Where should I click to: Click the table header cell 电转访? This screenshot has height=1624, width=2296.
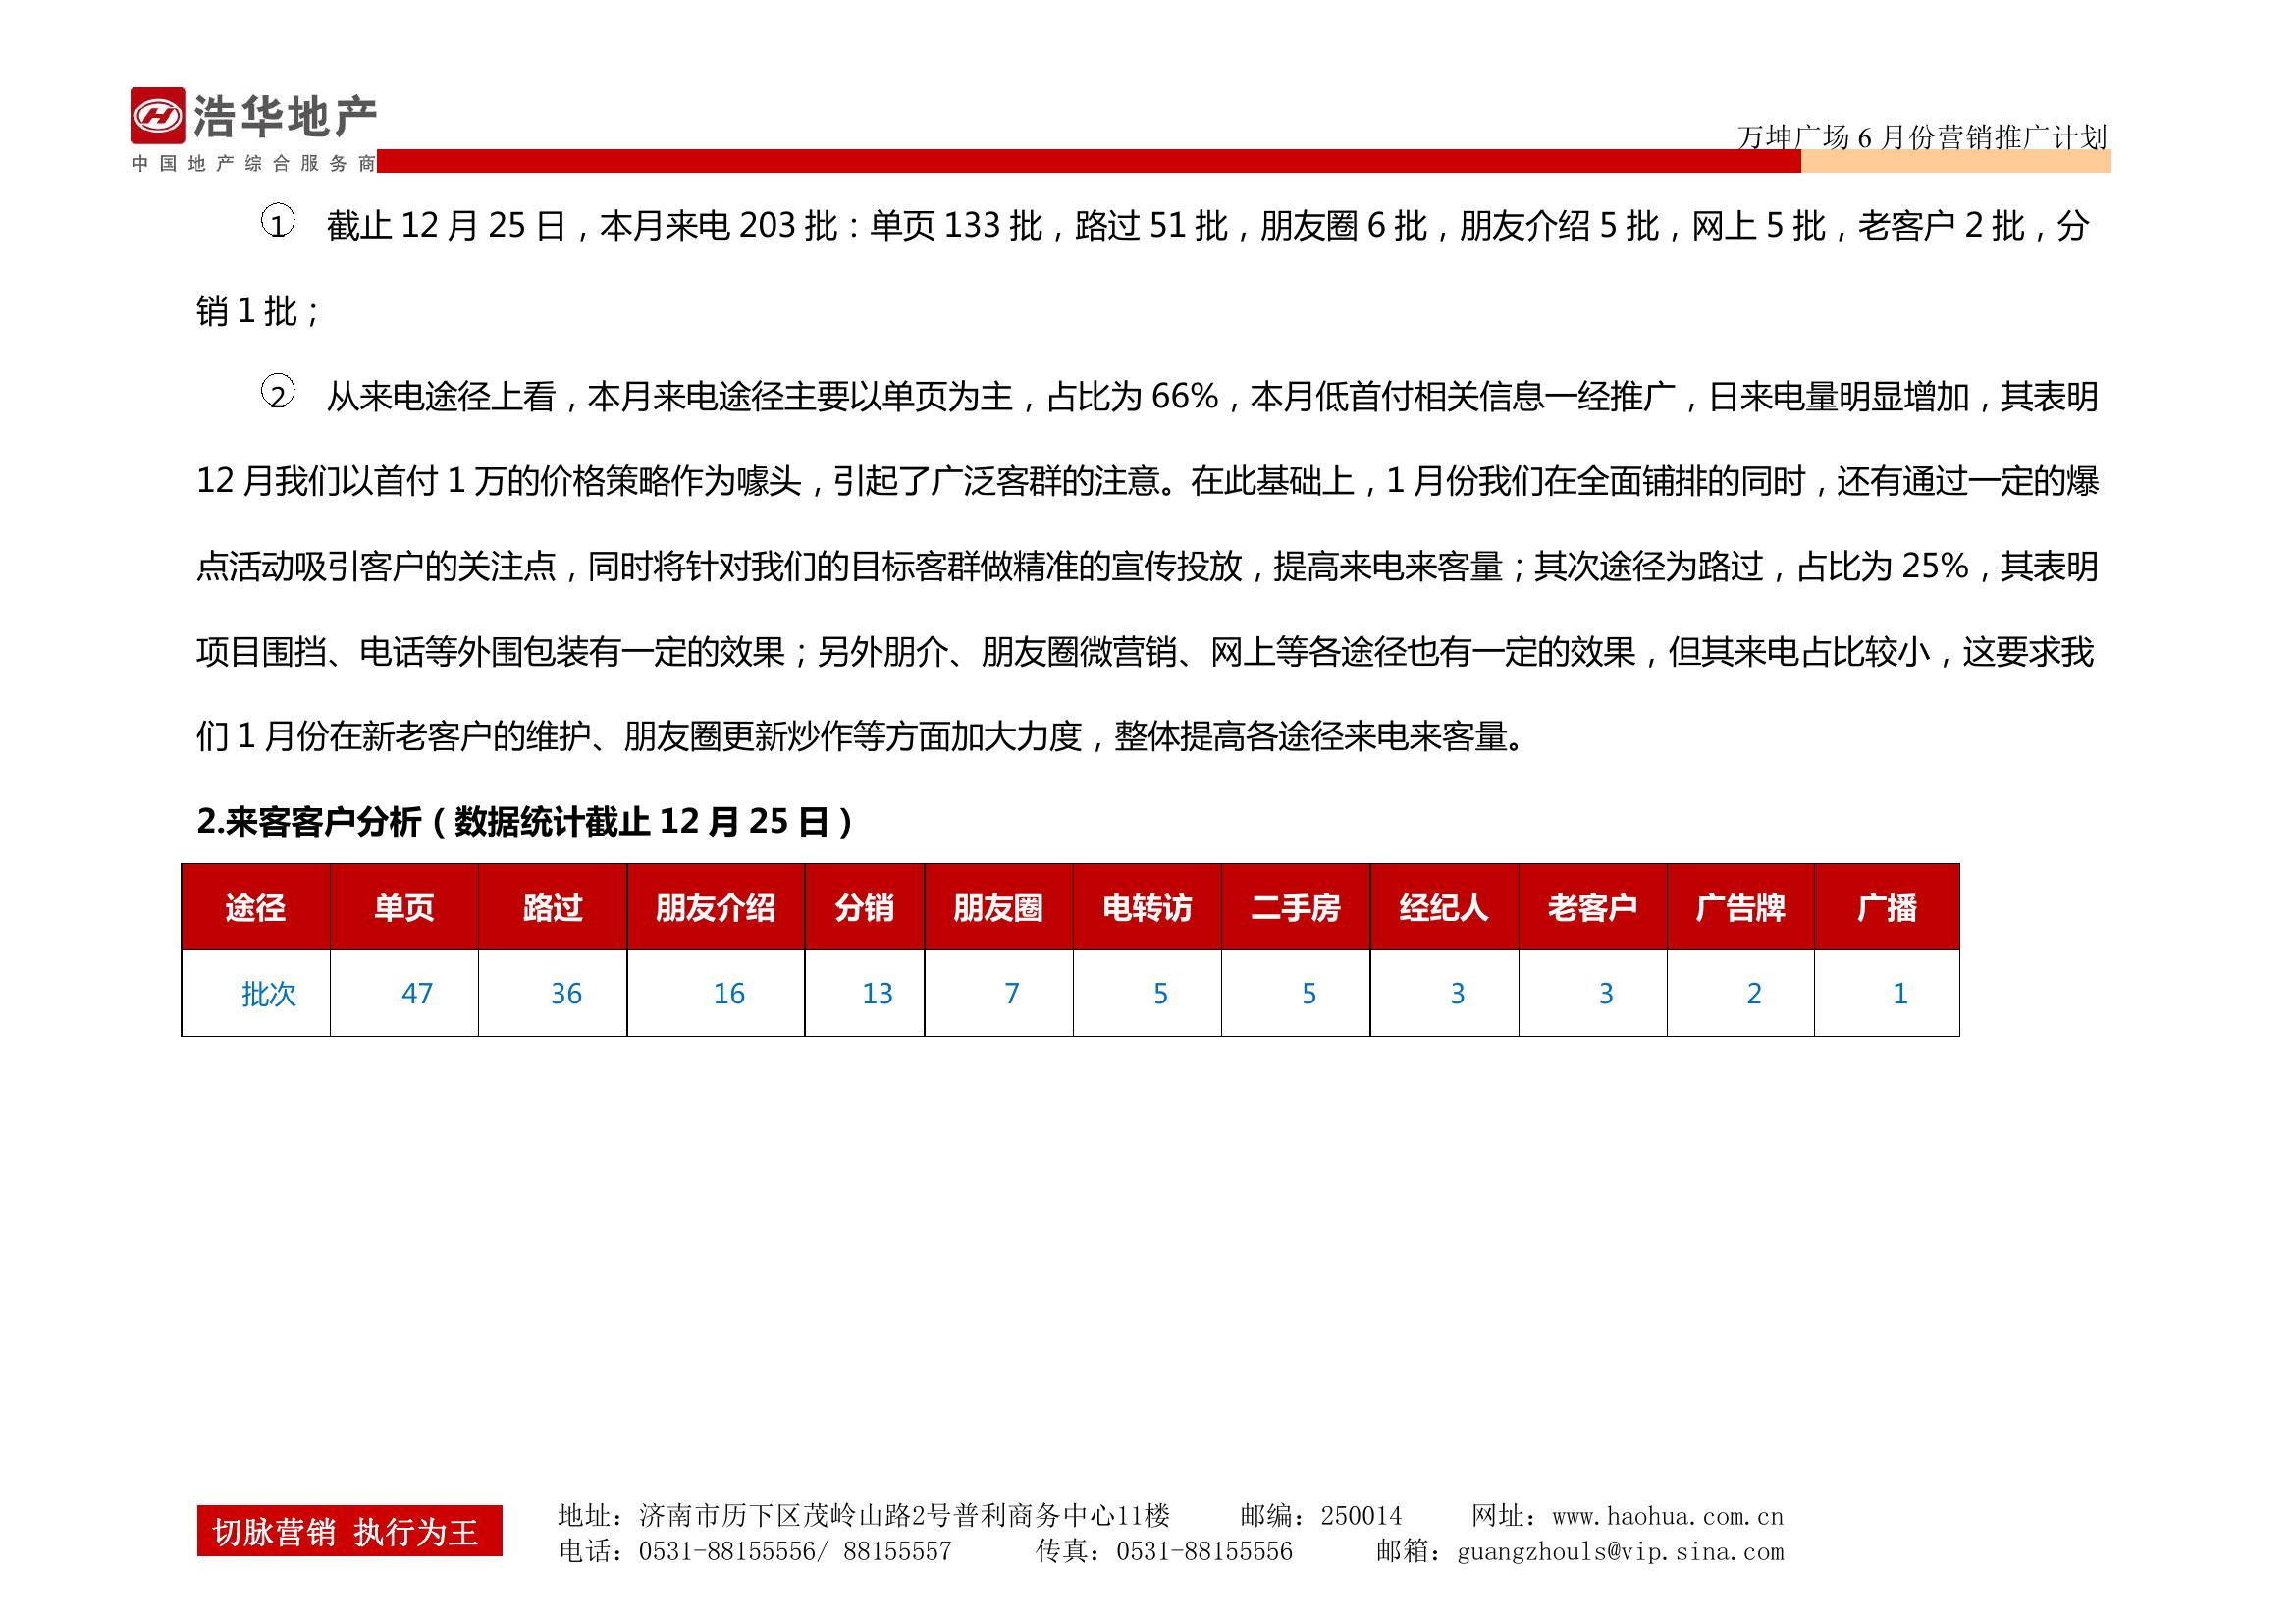point(1147,907)
